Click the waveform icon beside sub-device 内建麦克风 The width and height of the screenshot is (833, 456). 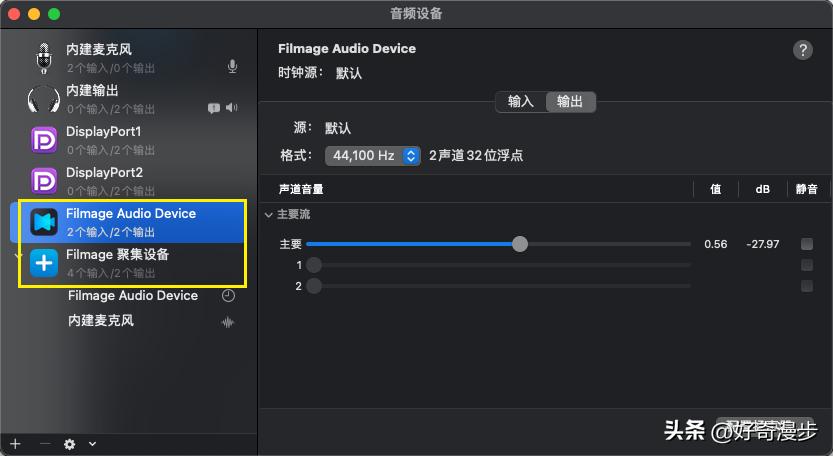(228, 322)
